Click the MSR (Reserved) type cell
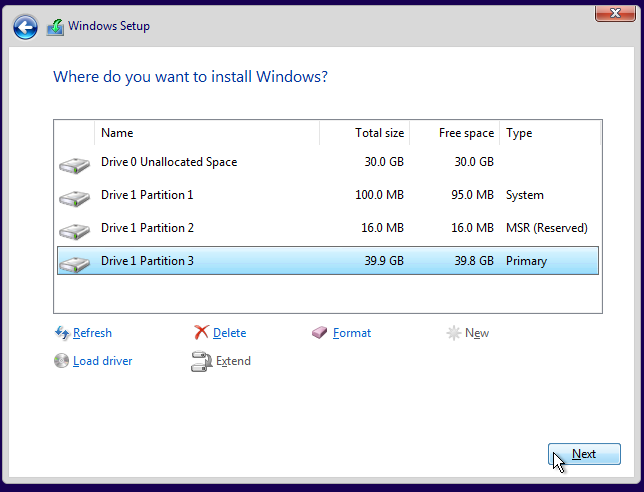This screenshot has width=644, height=492. 547,228
